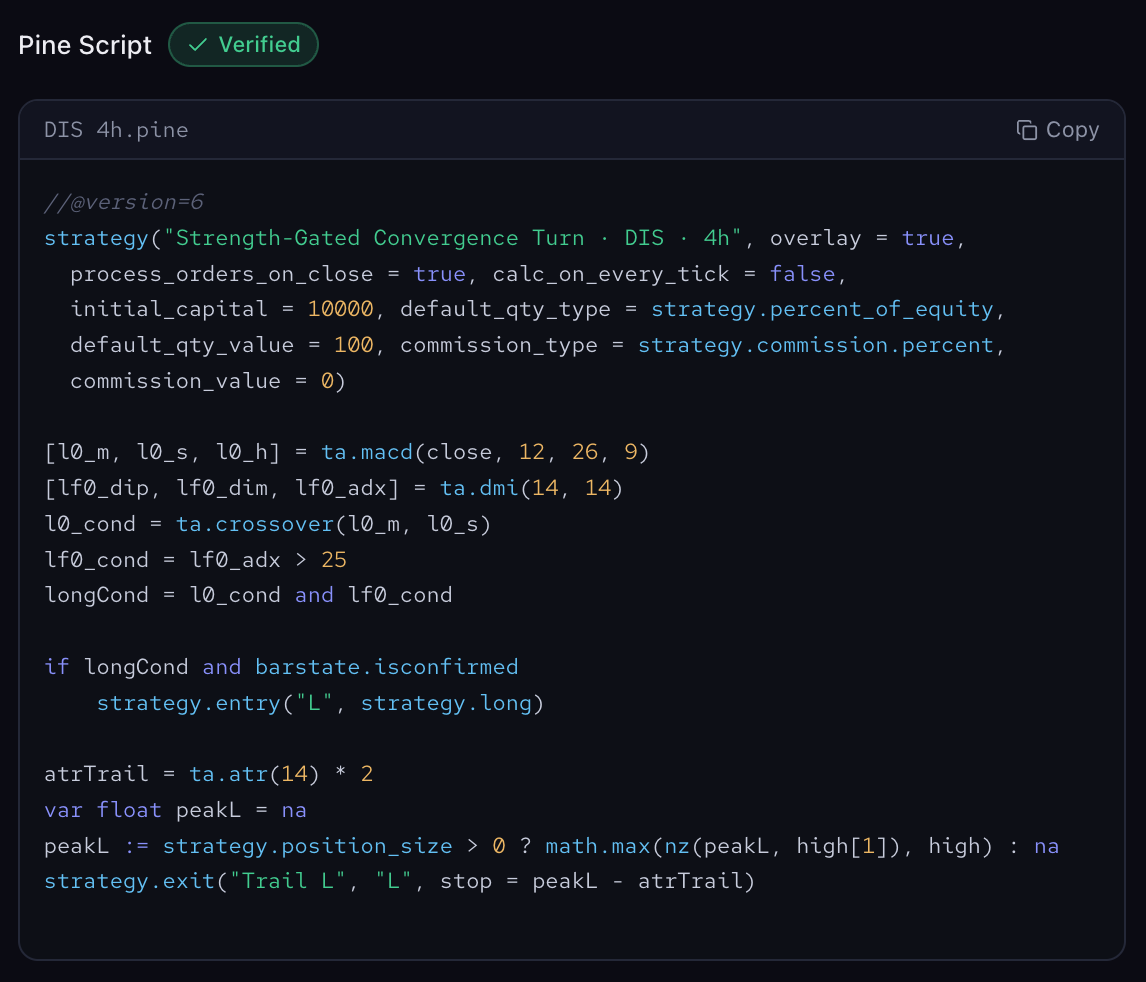Click the ta.macd function call

(485, 452)
